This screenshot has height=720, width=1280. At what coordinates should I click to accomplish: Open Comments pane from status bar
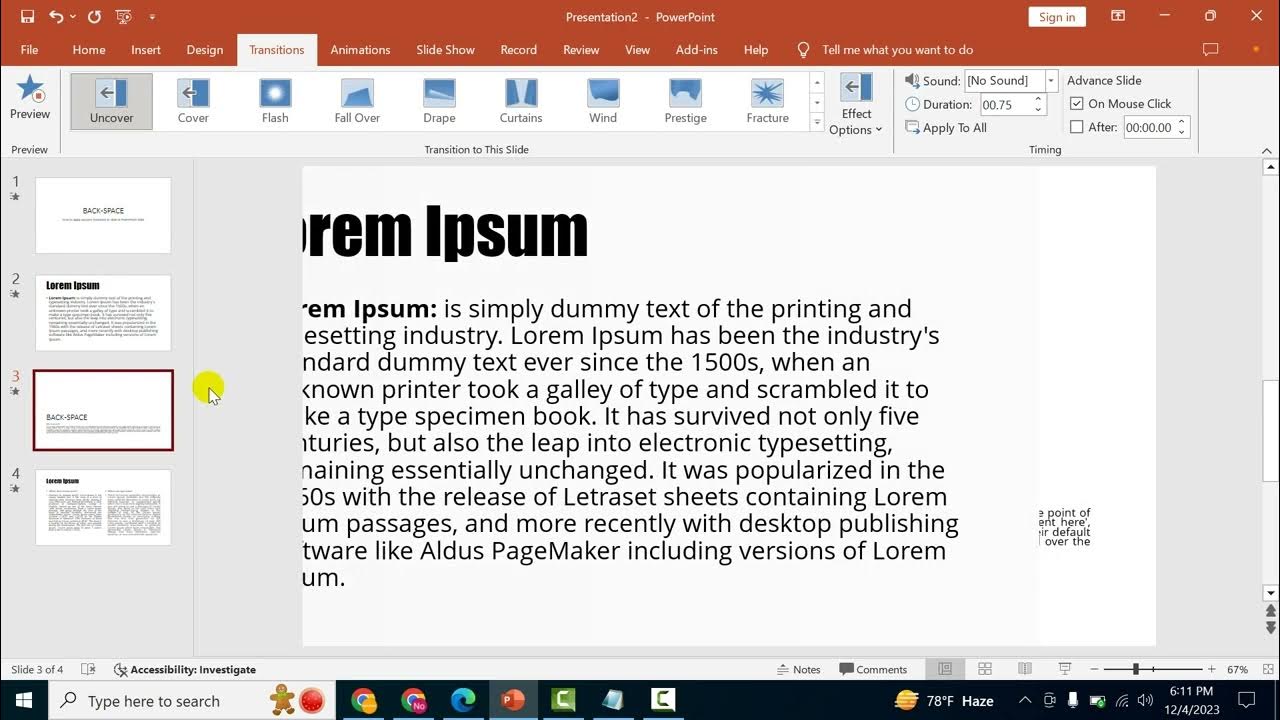pos(873,669)
